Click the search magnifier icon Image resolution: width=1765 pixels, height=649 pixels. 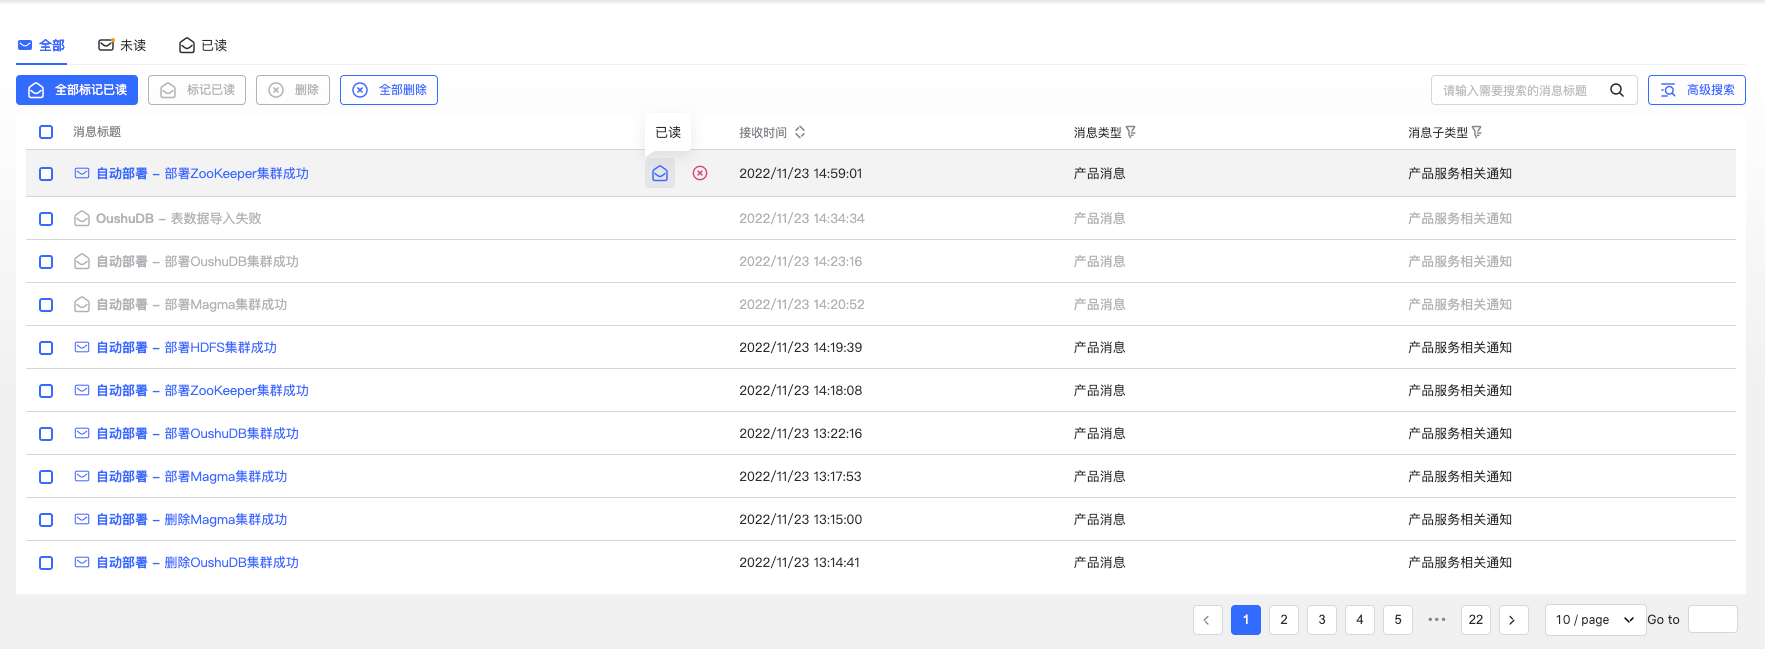1616,90
